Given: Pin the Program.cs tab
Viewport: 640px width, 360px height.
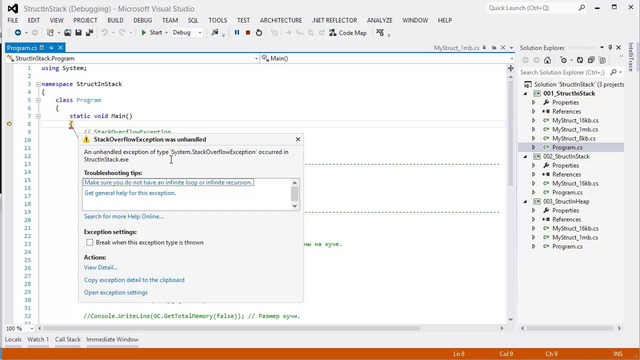Looking at the screenshot, I should tap(51, 48).
